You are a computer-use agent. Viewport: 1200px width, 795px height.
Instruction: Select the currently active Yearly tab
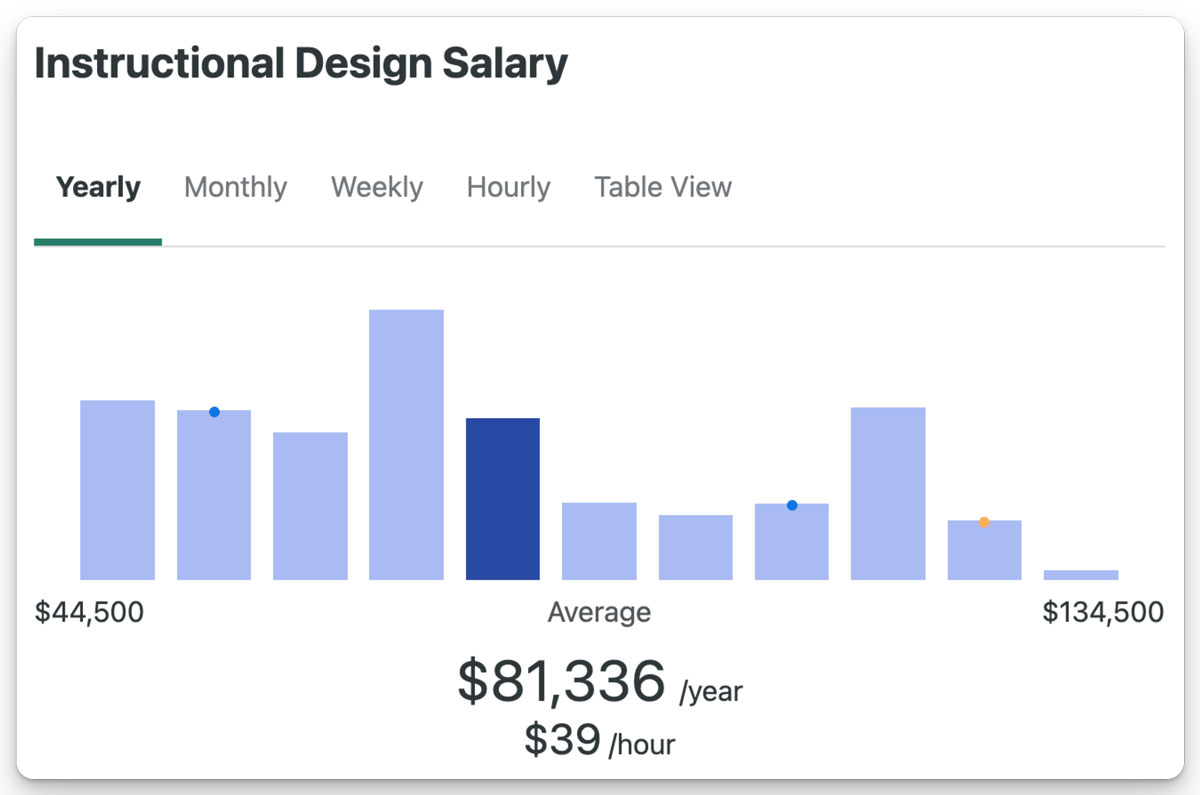(x=97, y=187)
